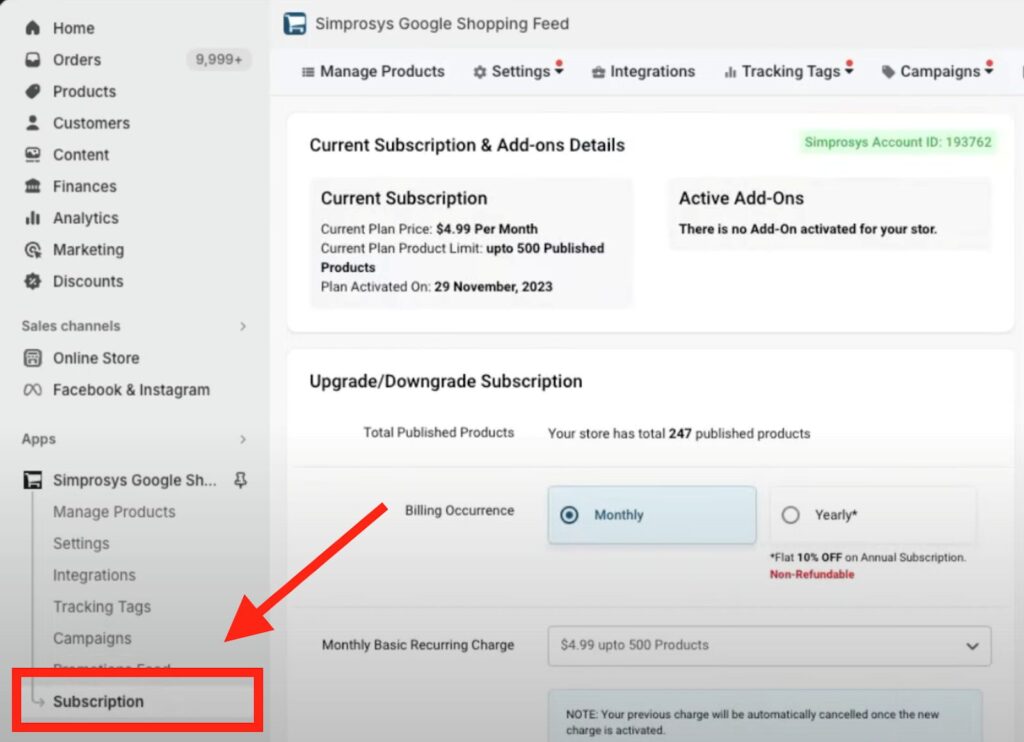Image resolution: width=1024 pixels, height=742 pixels.
Task: Open Simprosys Google Shopping app in sidebar
Action: pos(135,480)
